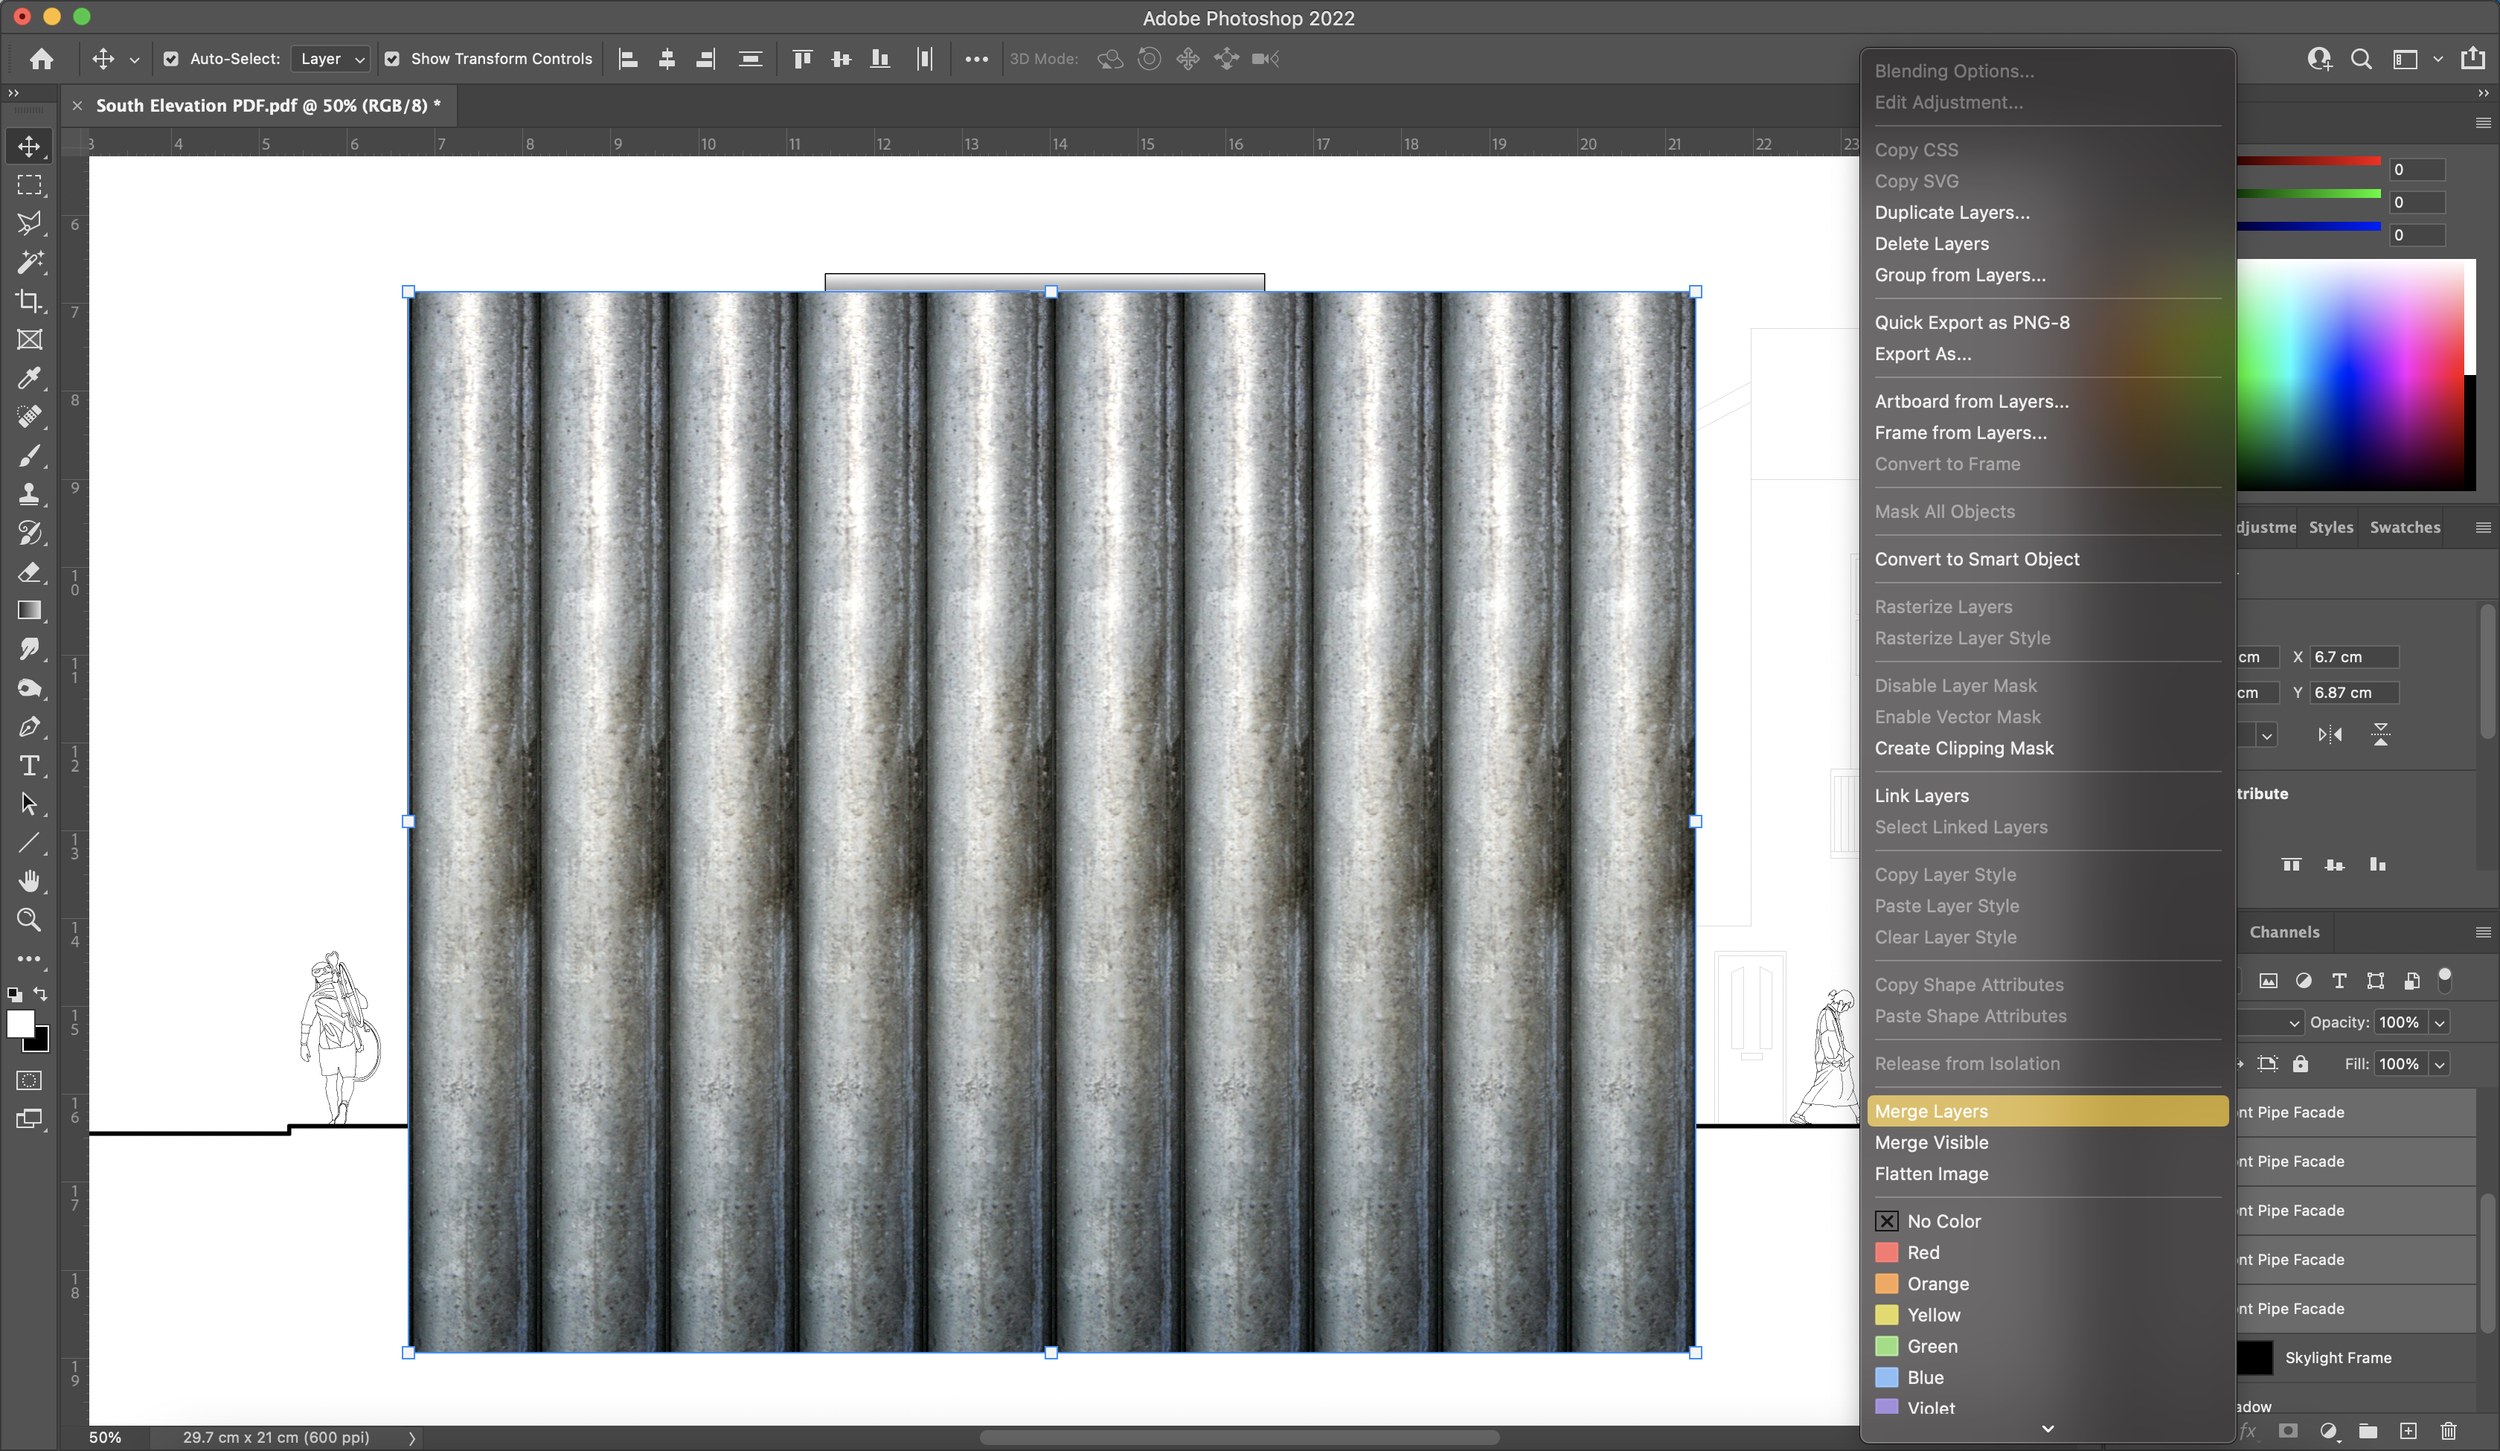Toggle filter for adjustment layers
2500x1451 pixels.
click(2303, 981)
